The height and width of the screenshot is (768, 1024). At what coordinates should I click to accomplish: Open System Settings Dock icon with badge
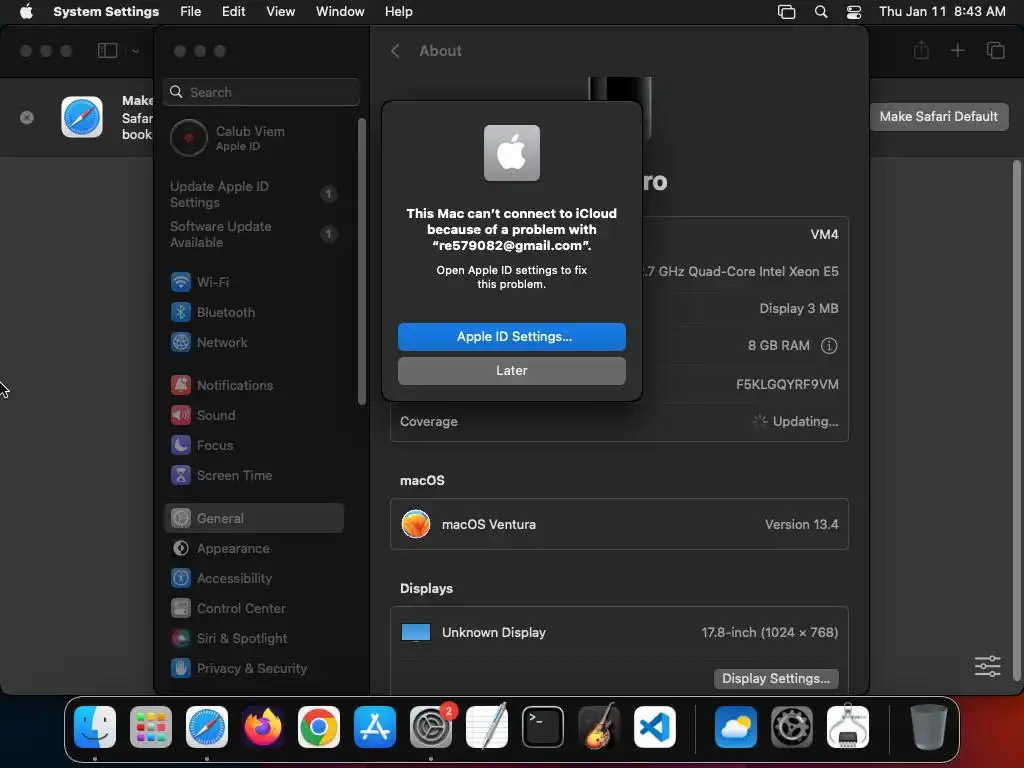coord(431,727)
